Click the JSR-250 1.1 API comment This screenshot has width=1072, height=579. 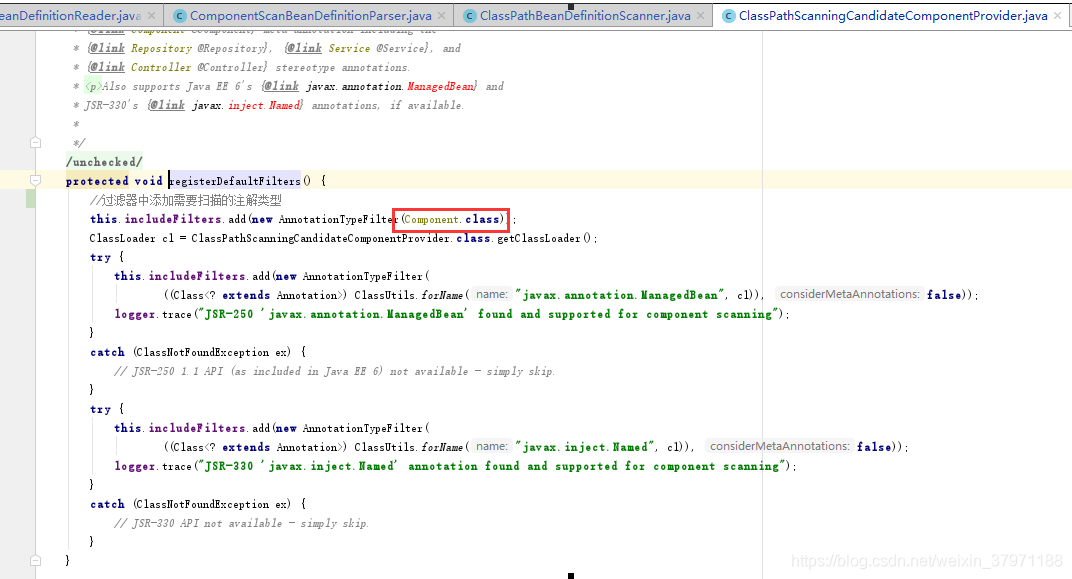point(334,371)
